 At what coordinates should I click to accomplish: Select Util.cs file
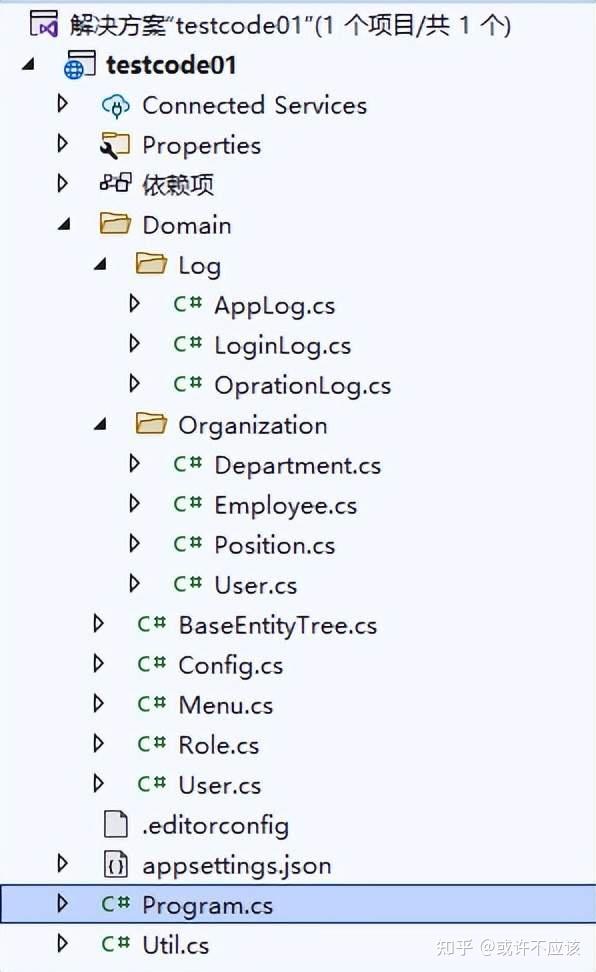coord(176,945)
